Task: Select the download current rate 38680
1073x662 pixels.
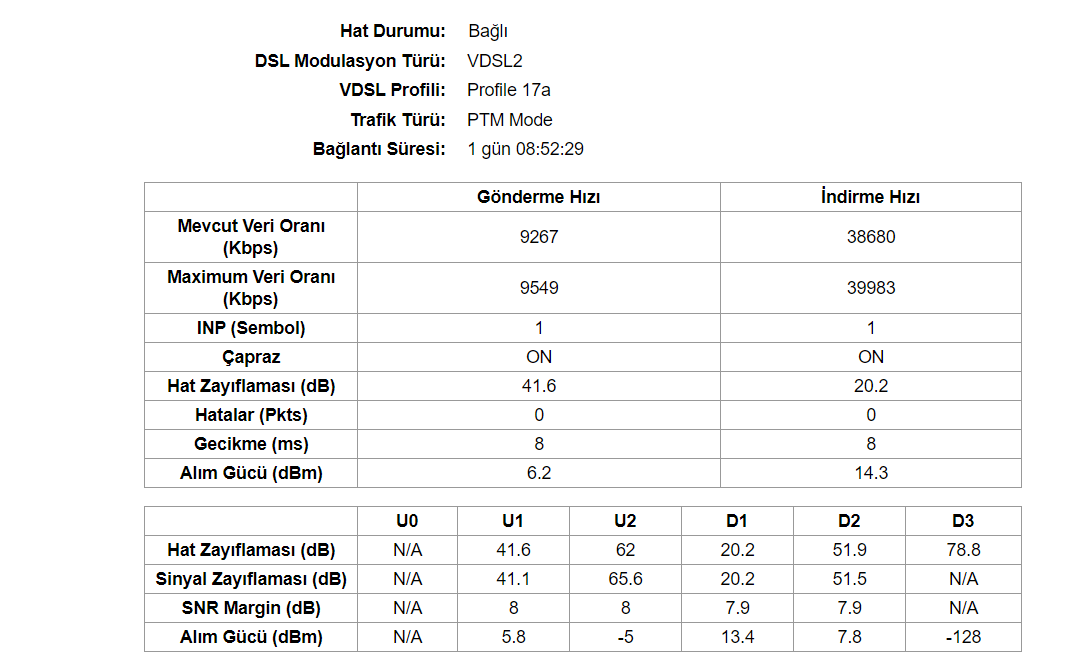Action: pos(870,237)
